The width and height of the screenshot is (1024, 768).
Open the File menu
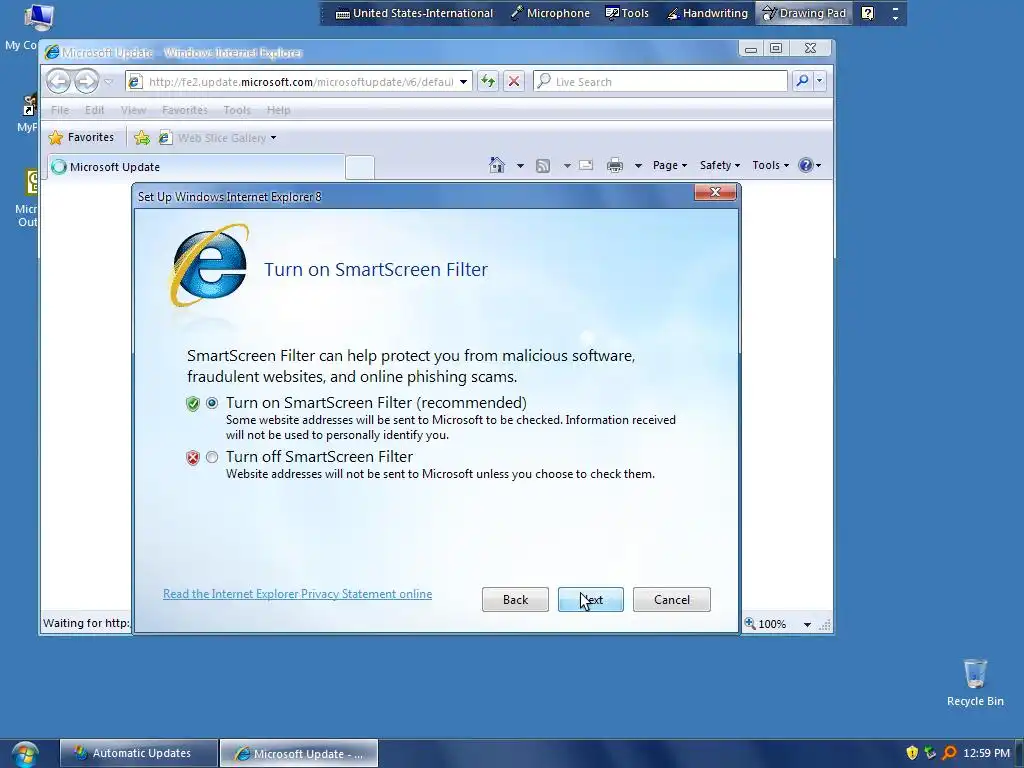pos(59,110)
